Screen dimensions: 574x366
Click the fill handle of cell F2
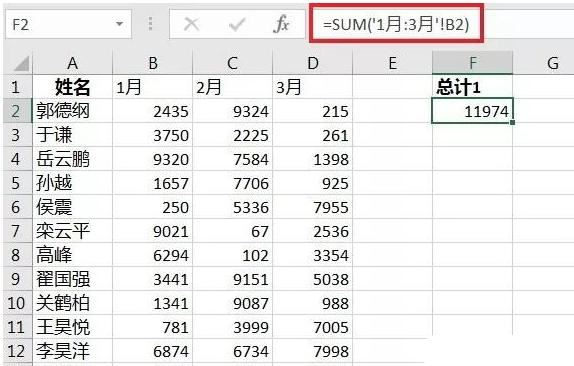(x=512, y=122)
